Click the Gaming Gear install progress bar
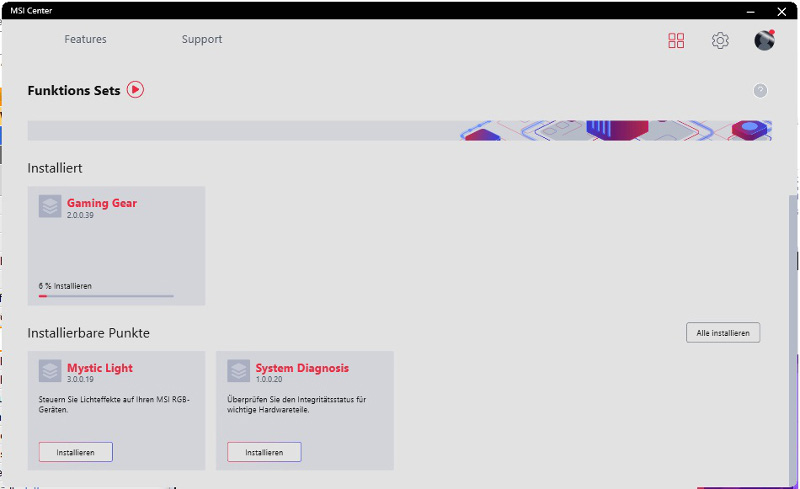Image resolution: width=800 pixels, height=489 pixels. tap(106, 296)
